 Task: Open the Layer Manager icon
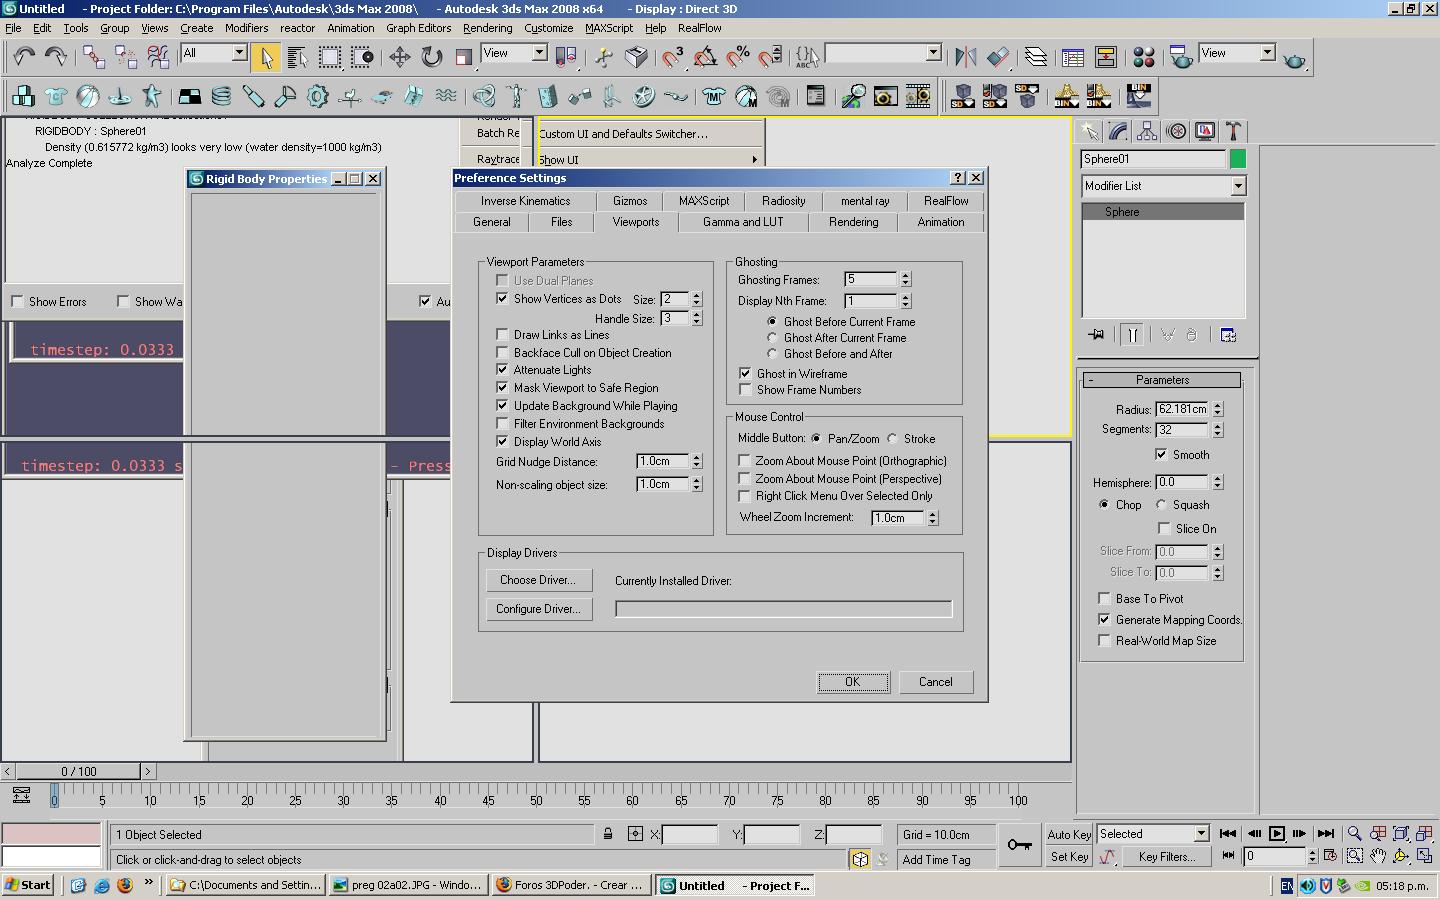(x=1035, y=57)
